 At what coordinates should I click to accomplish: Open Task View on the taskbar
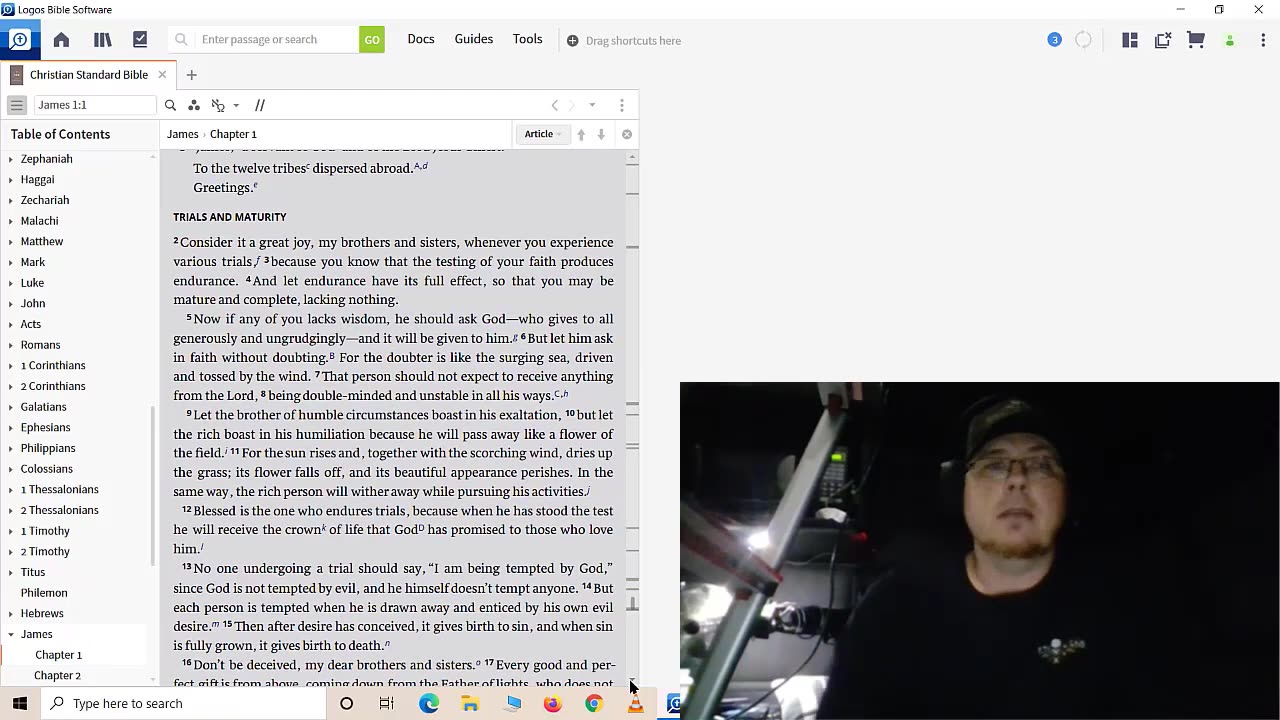pos(387,704)
